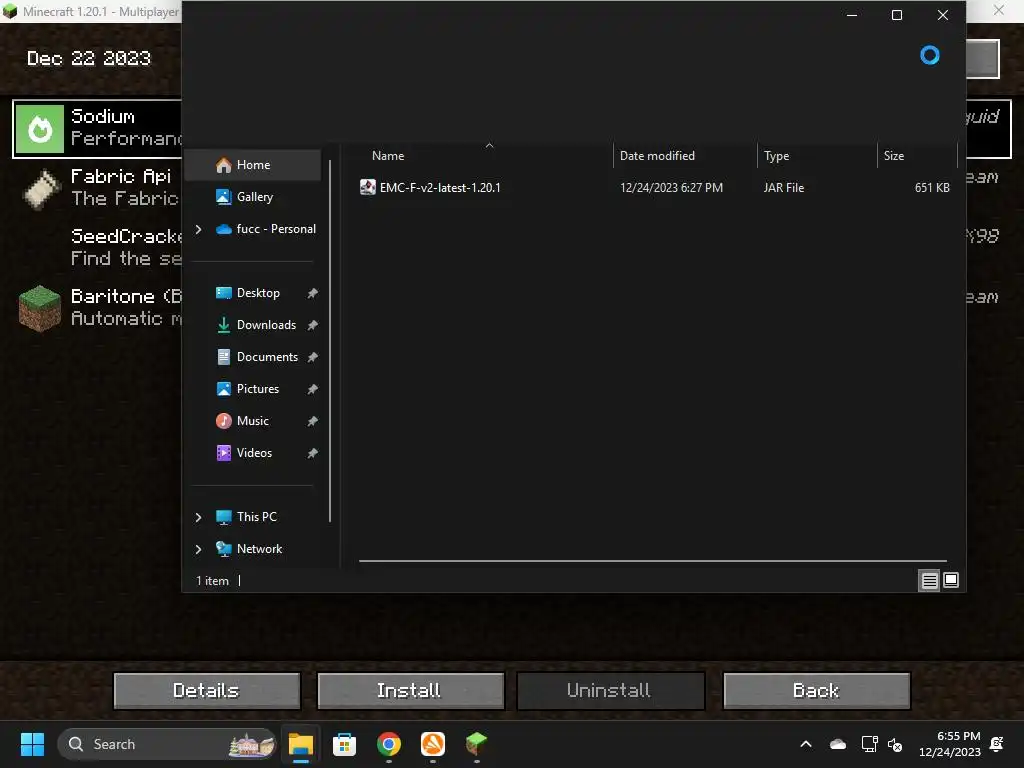The height and width of the screenshot is (768, 1024).
Task: Switch to details view layout icon
Action: pos(929,581)
